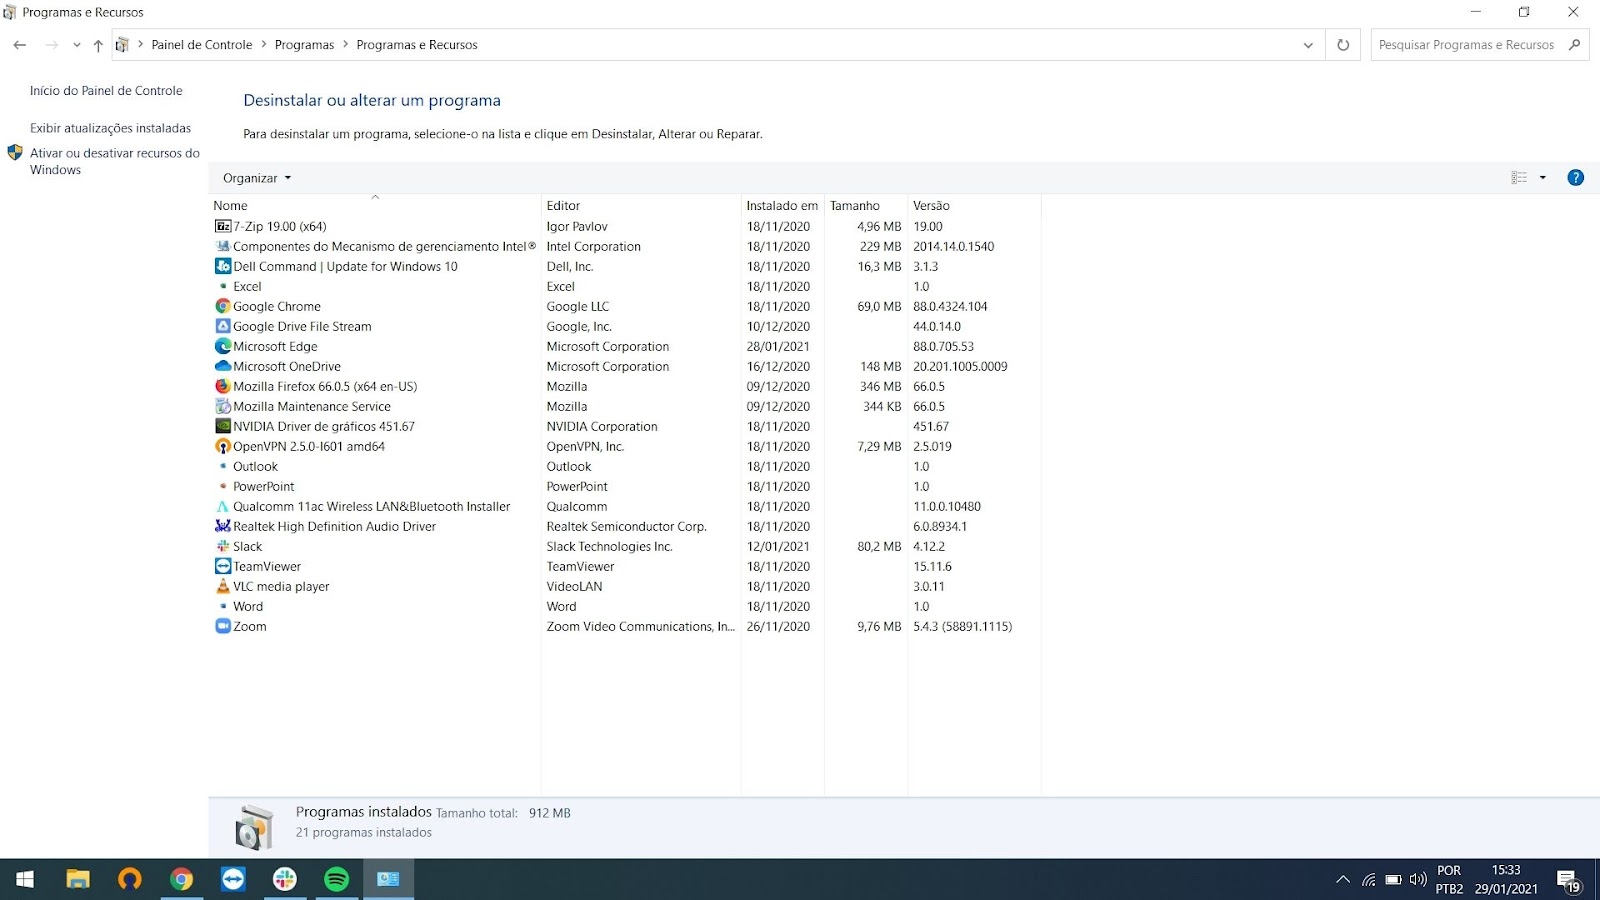The image size is (1600, 900).
Task: Click the Dell Command Update icon
Action: point(223,266)
